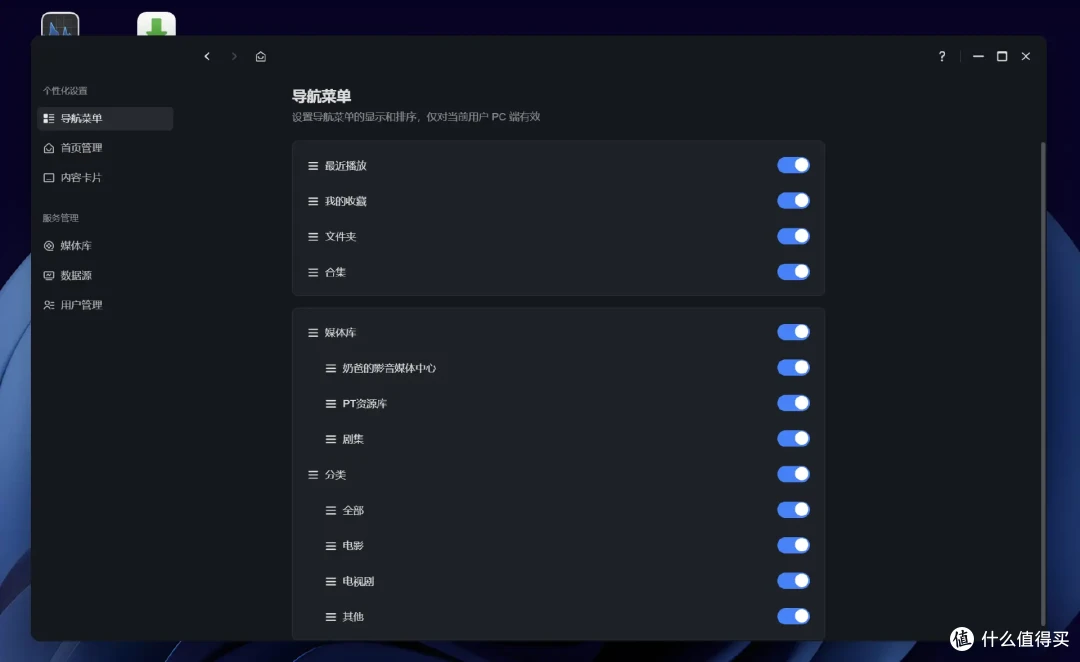Open 内容卡片 settings page
Screen dimensions: 1080x662
pyautogui.click(x=105, y=178)
